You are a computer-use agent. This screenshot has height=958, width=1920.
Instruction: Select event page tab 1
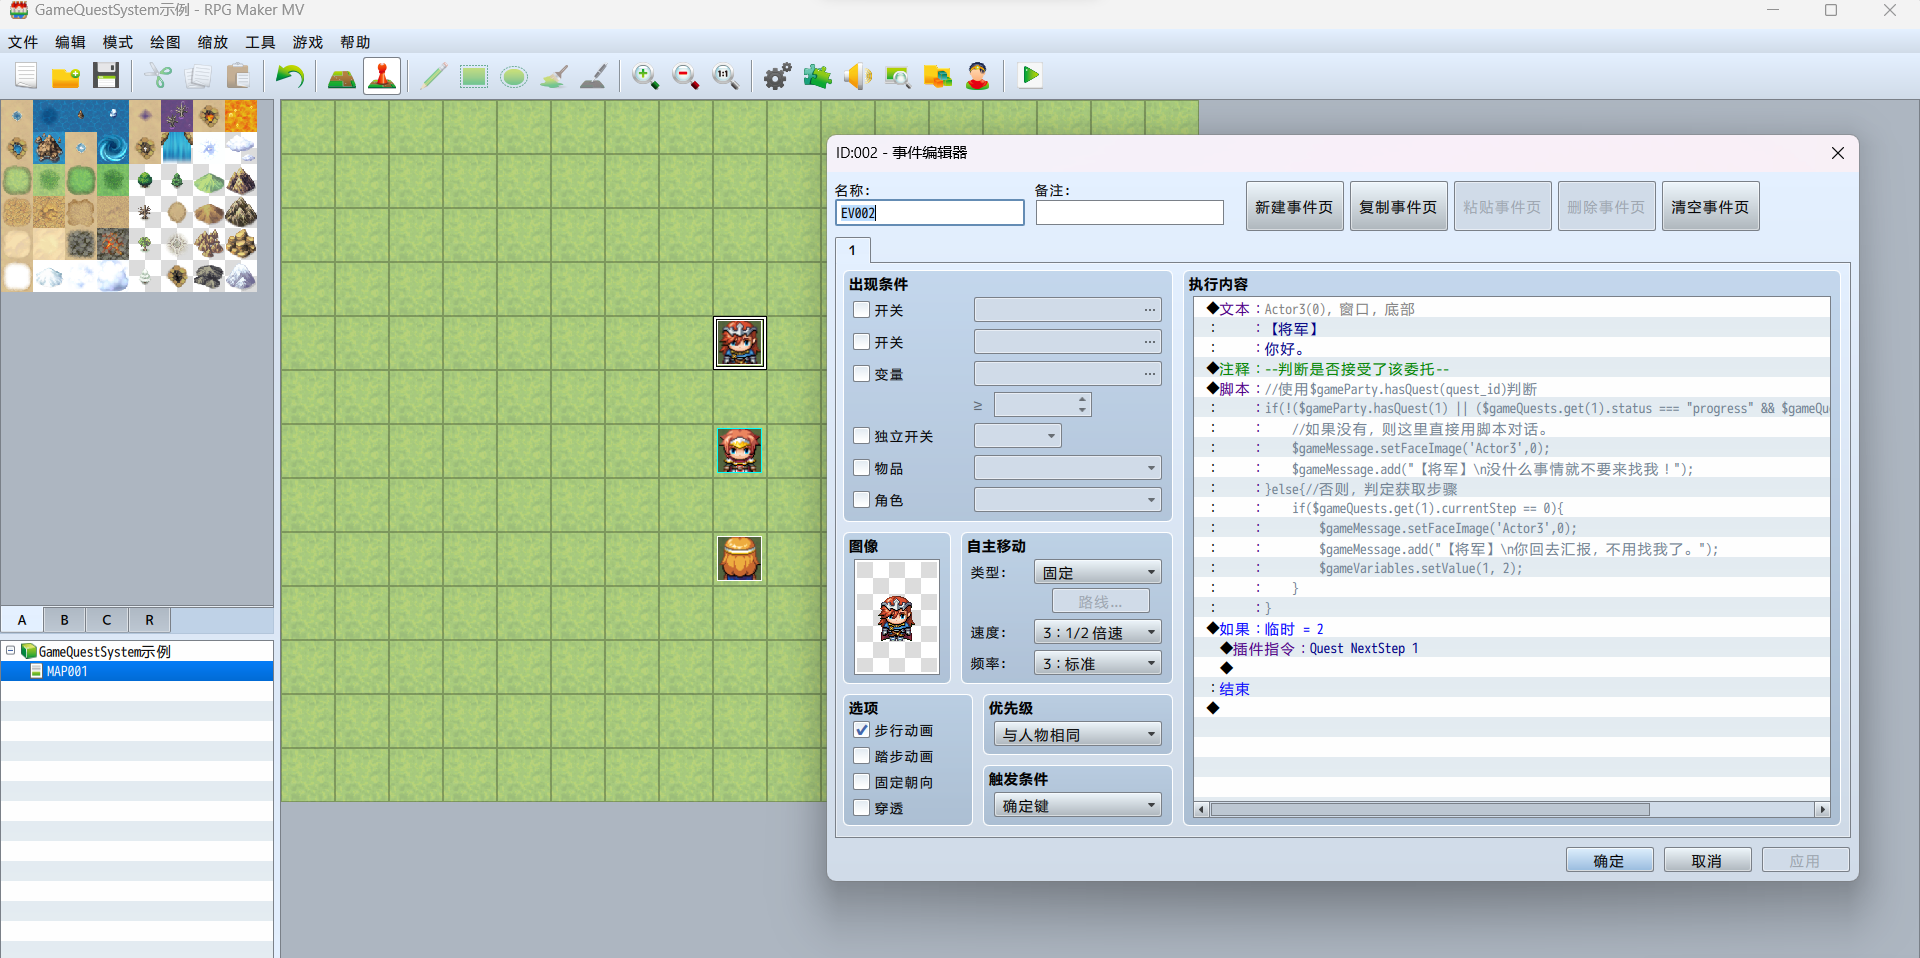pyautogui.click(x=853, y=250)
